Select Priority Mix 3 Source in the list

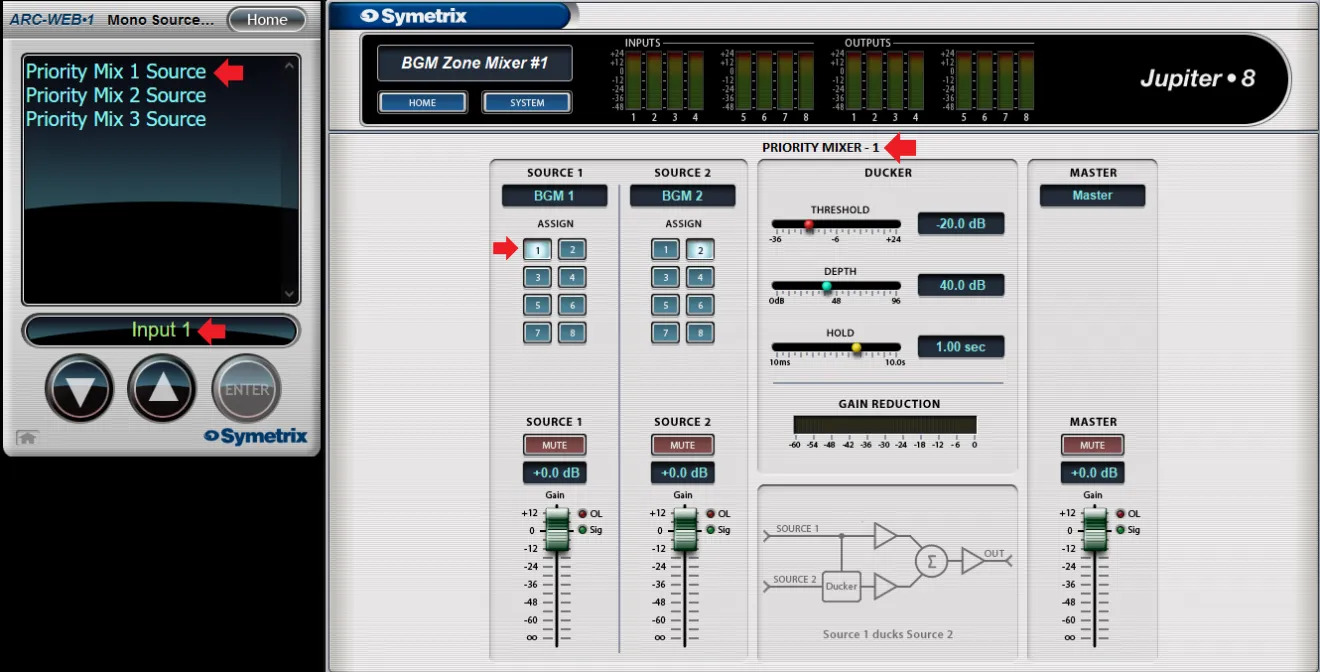point(116,119)
